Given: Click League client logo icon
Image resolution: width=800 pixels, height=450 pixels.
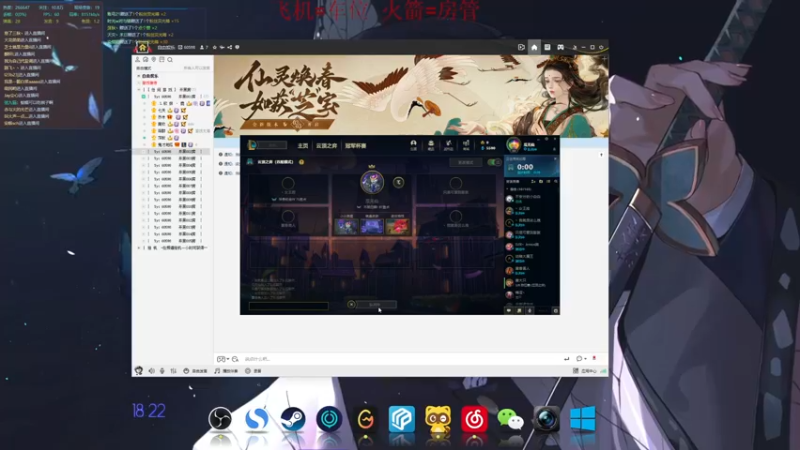Looking at the screenshot, I should click(x=252, y=145).
